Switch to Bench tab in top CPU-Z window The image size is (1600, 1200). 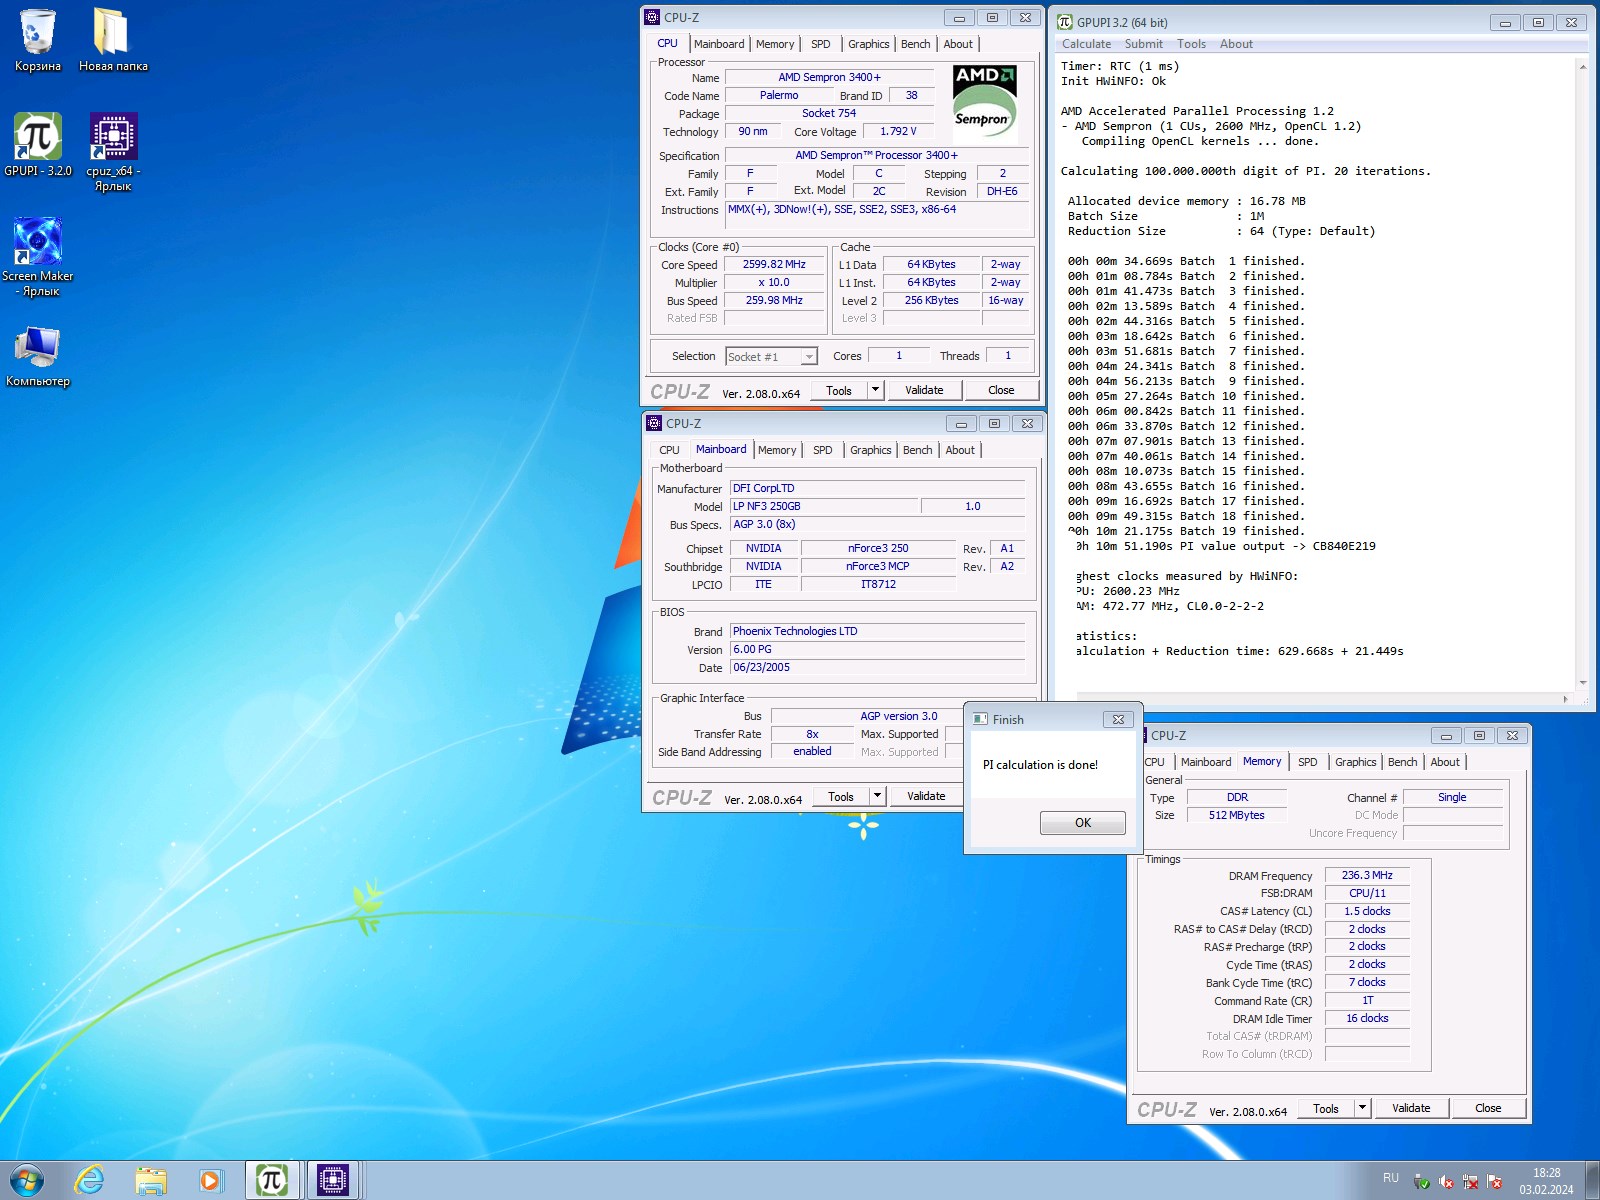[x=915, y=44]
